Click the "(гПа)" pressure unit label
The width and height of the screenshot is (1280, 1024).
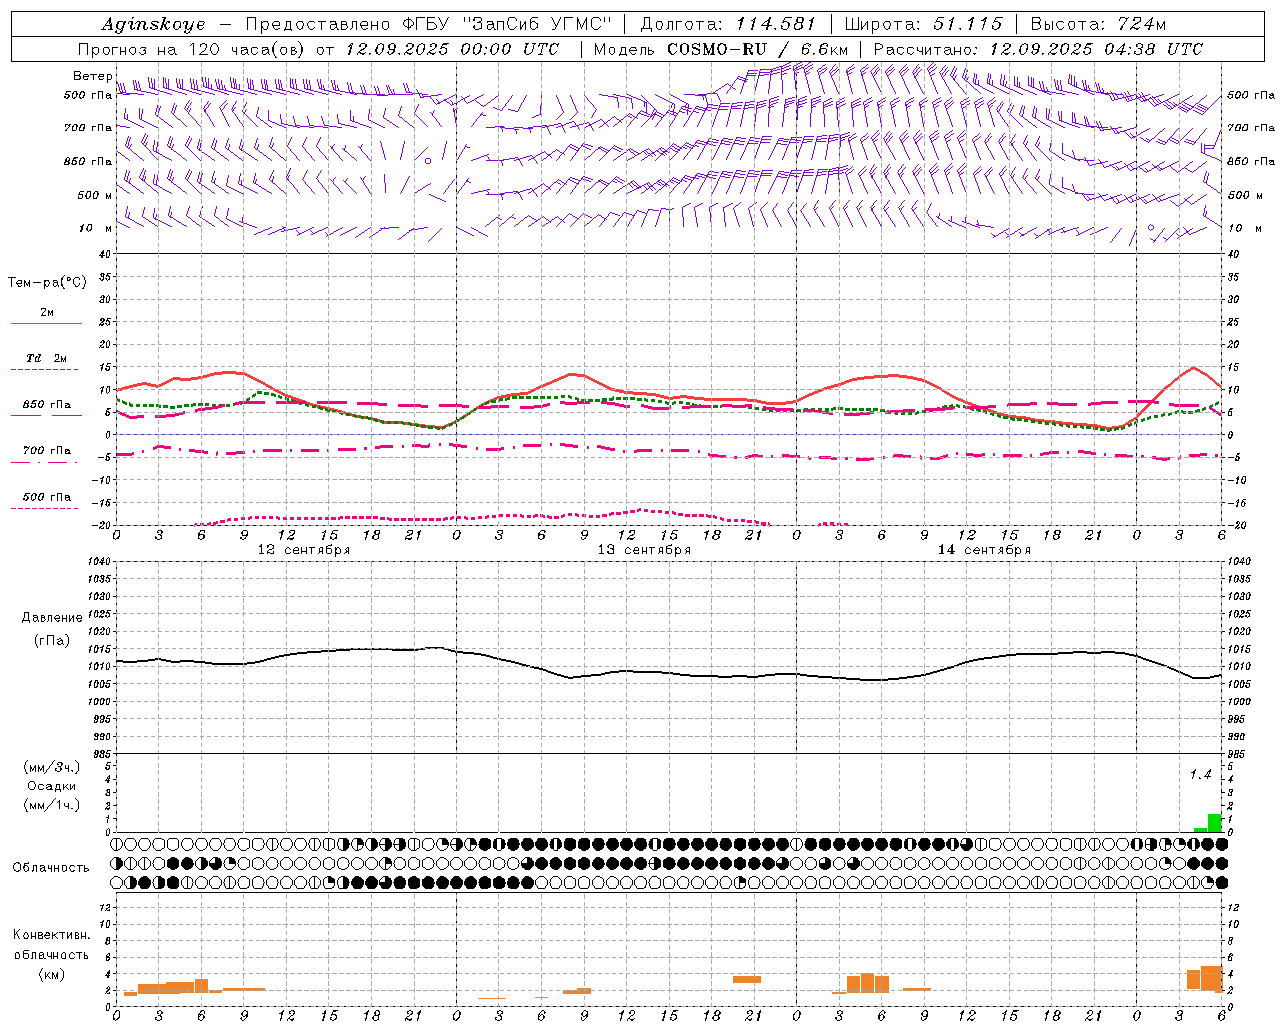52,641
